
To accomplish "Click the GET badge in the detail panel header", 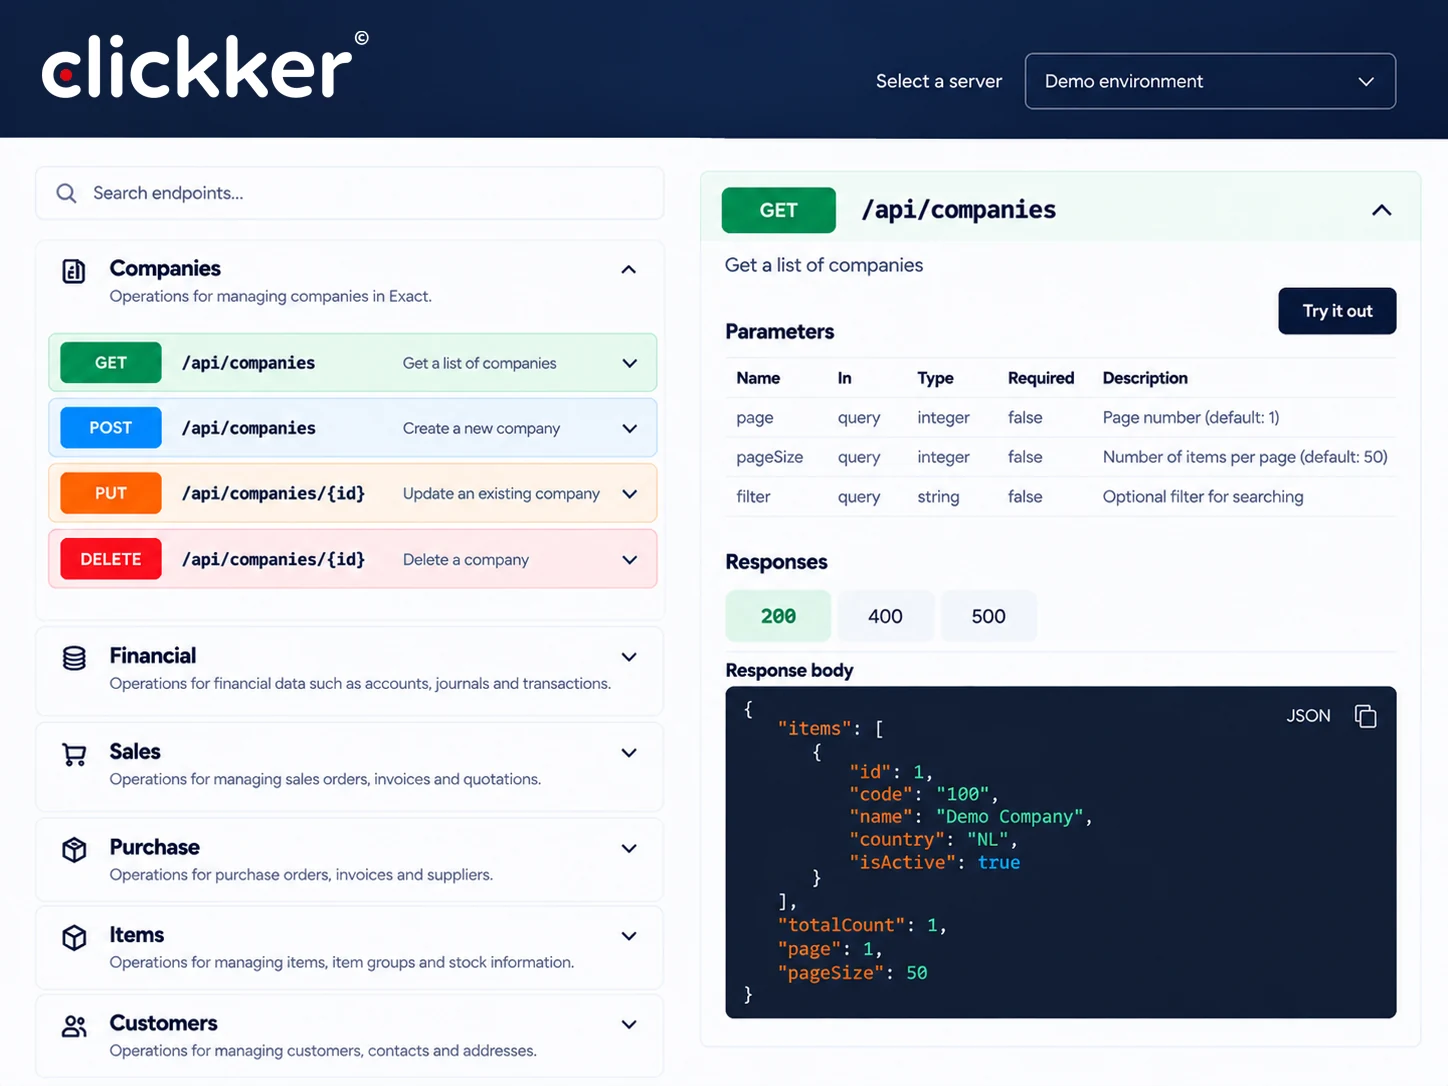I will point(778,210).
